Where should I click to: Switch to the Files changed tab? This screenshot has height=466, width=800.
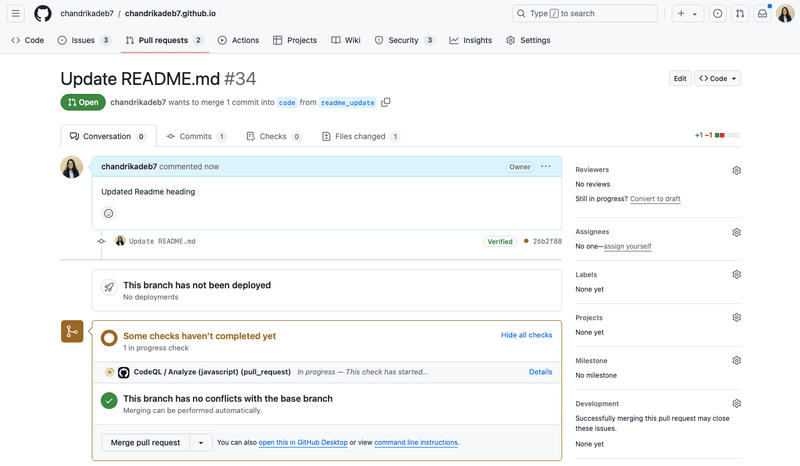tap(361, 136)
